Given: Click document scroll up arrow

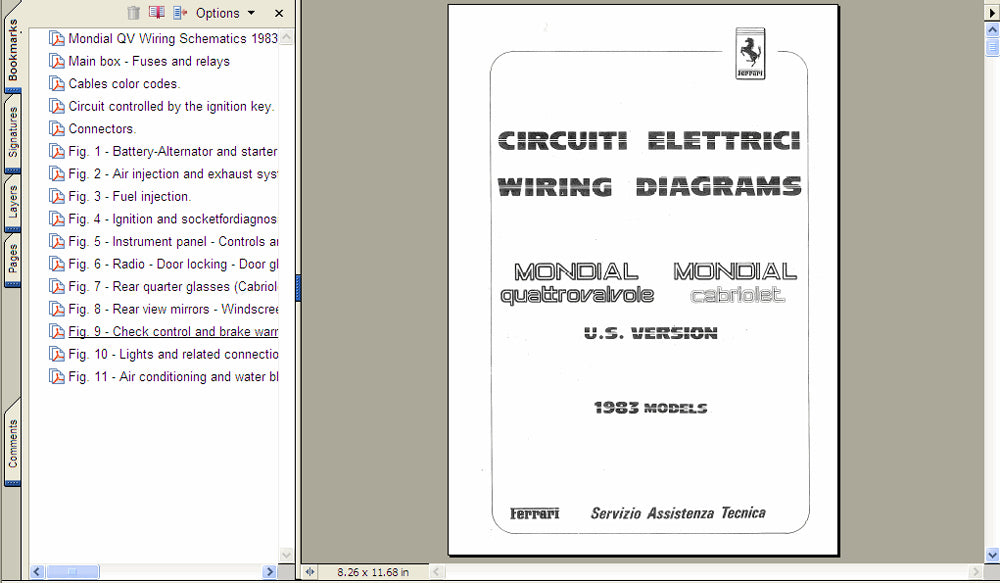Looking at the screenshot, I should [992, 29].
